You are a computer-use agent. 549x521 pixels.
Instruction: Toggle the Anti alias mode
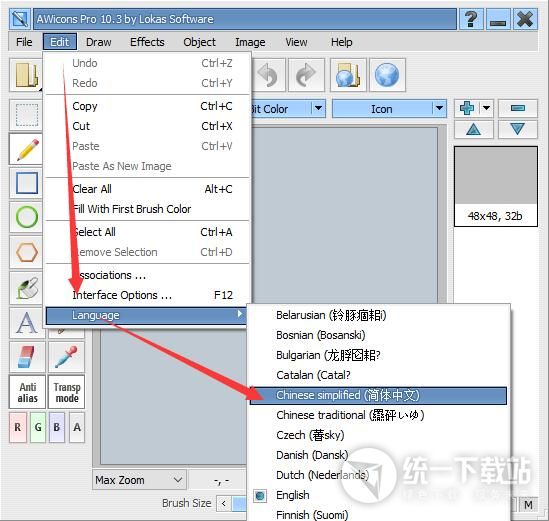[27, 392]
